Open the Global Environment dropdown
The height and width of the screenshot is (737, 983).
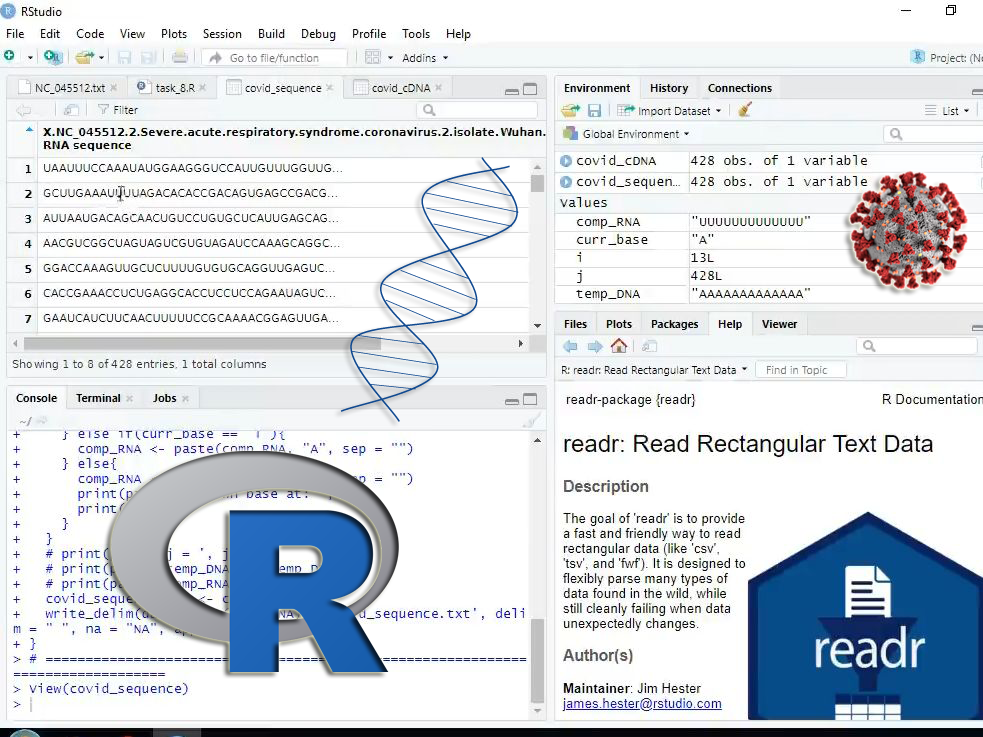[x=626, y=134]
